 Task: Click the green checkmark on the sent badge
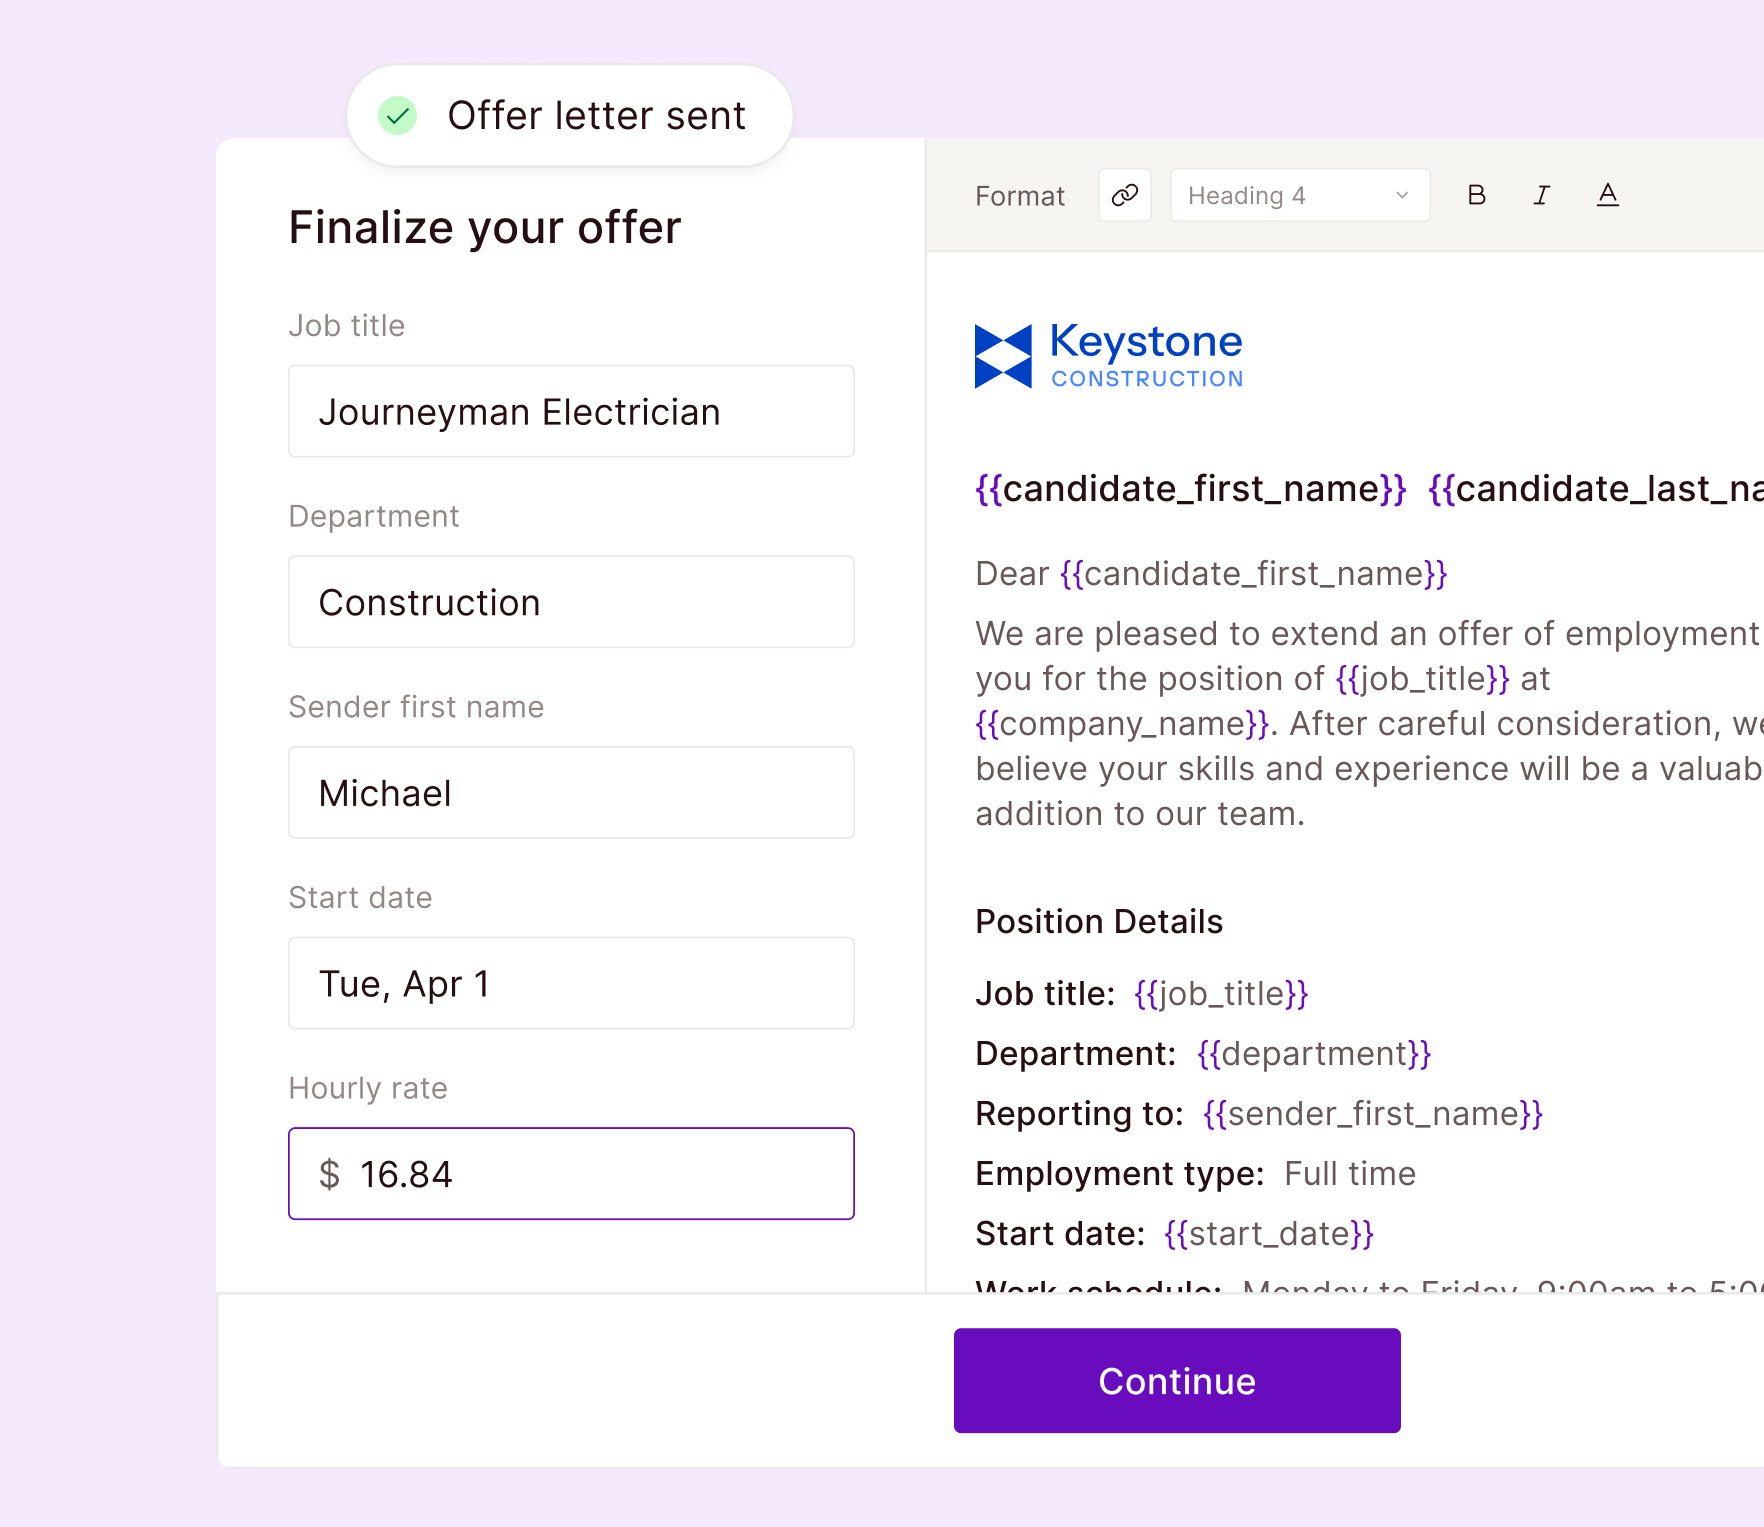397,115
